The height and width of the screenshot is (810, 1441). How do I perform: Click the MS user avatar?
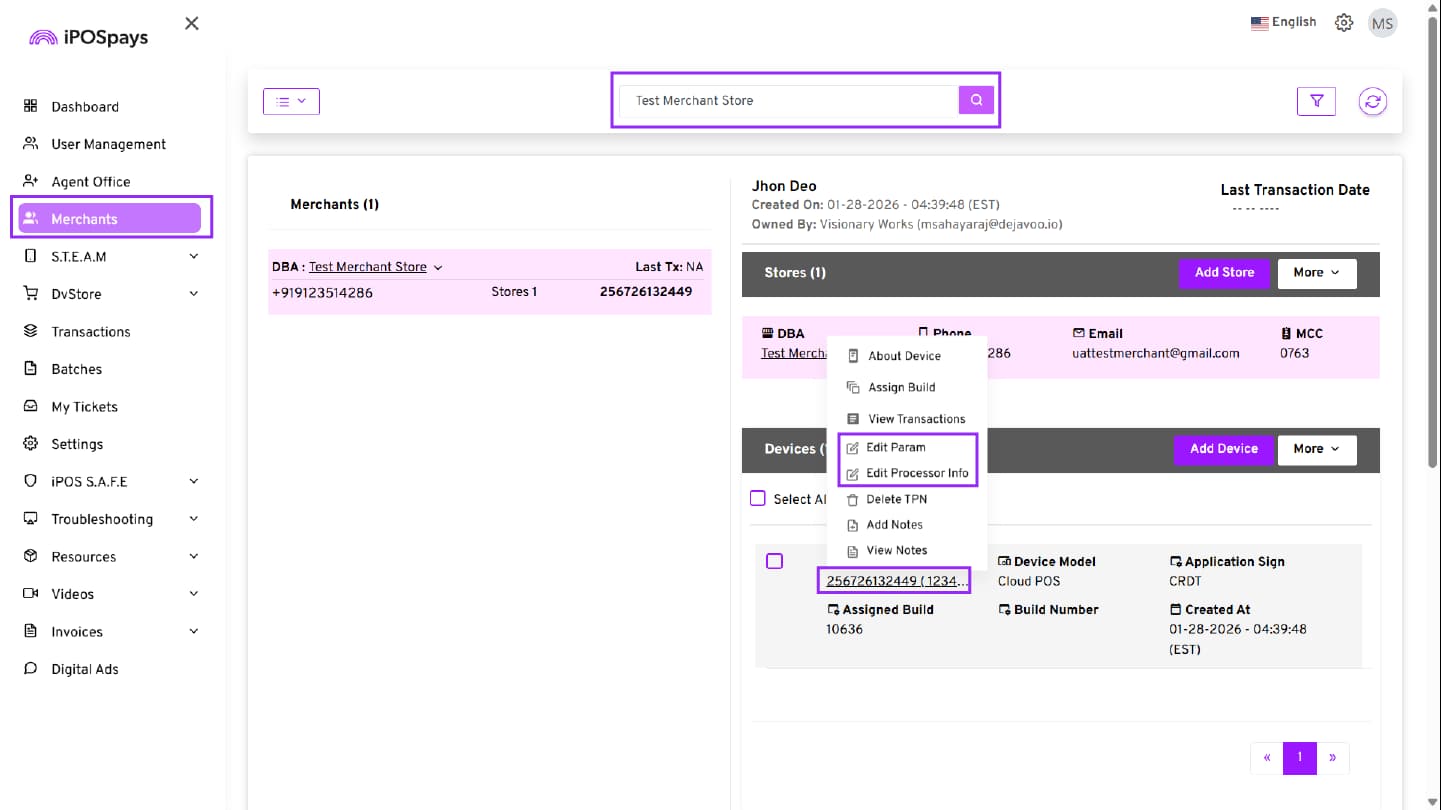point(1382,23)
